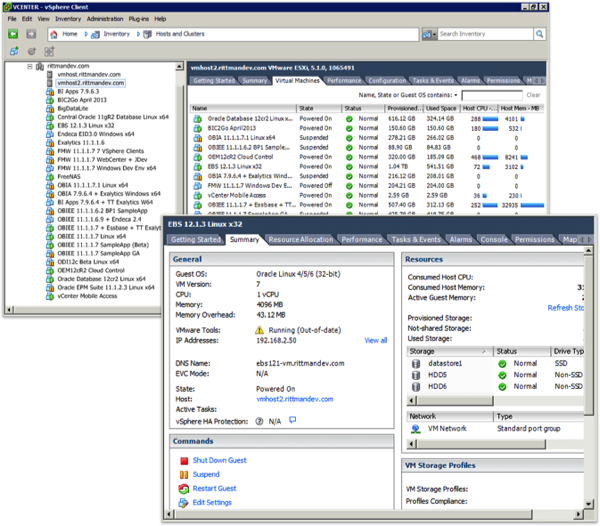This screenshot has height=526, width=600.
Task: Click the EBS panel scroll-down arrow
Action: pos(588,504)
